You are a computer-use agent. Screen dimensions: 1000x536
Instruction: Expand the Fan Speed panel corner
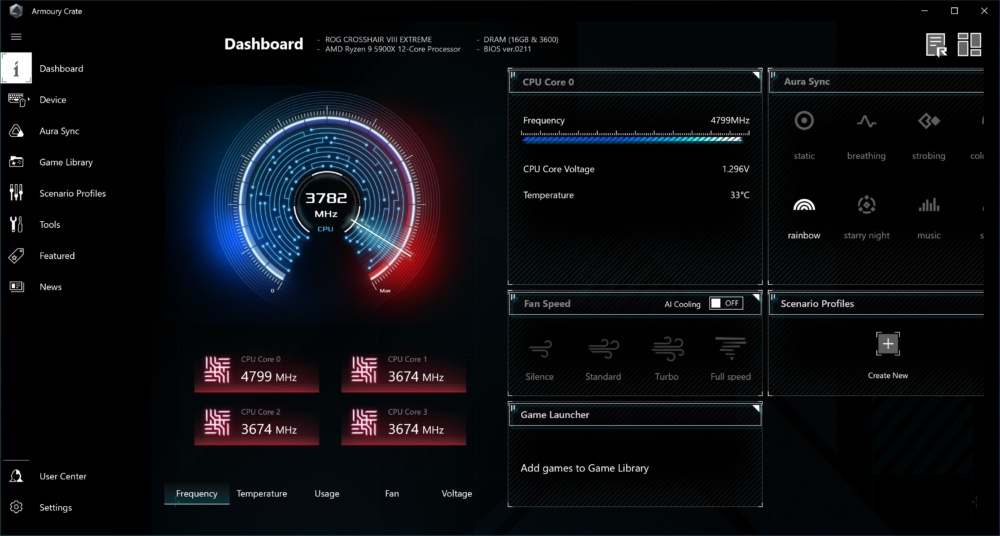click(756, 297)
